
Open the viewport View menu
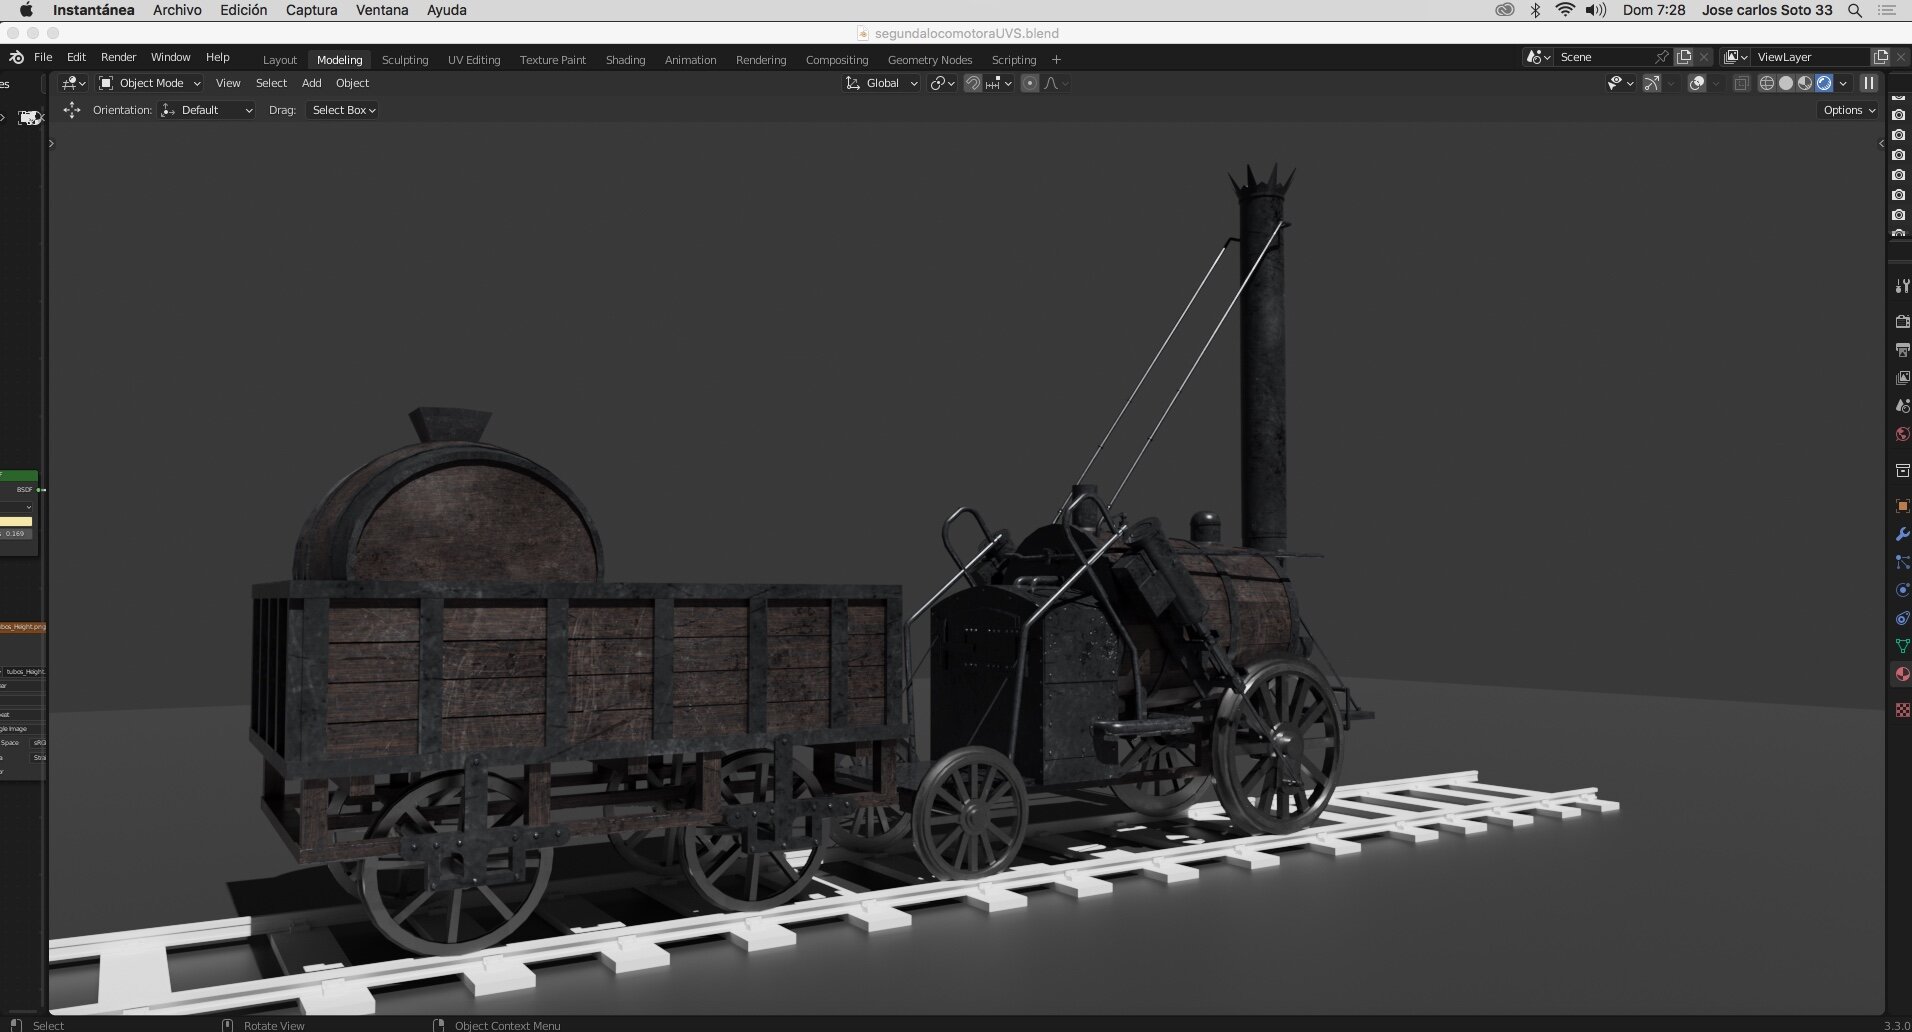pyautogui.click(x=228, y=83)
